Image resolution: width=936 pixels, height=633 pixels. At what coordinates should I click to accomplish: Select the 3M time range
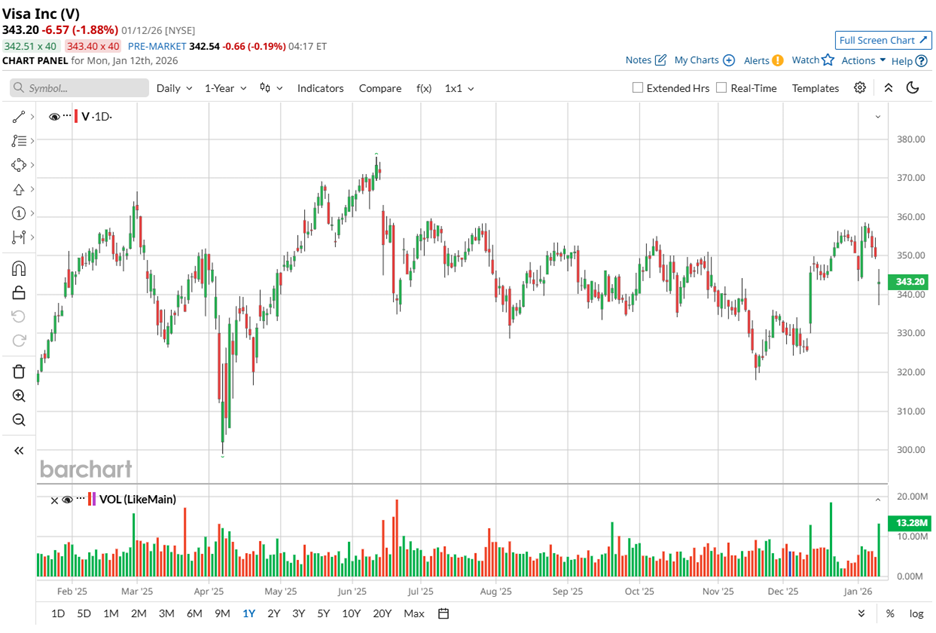[x=167, y=613]
